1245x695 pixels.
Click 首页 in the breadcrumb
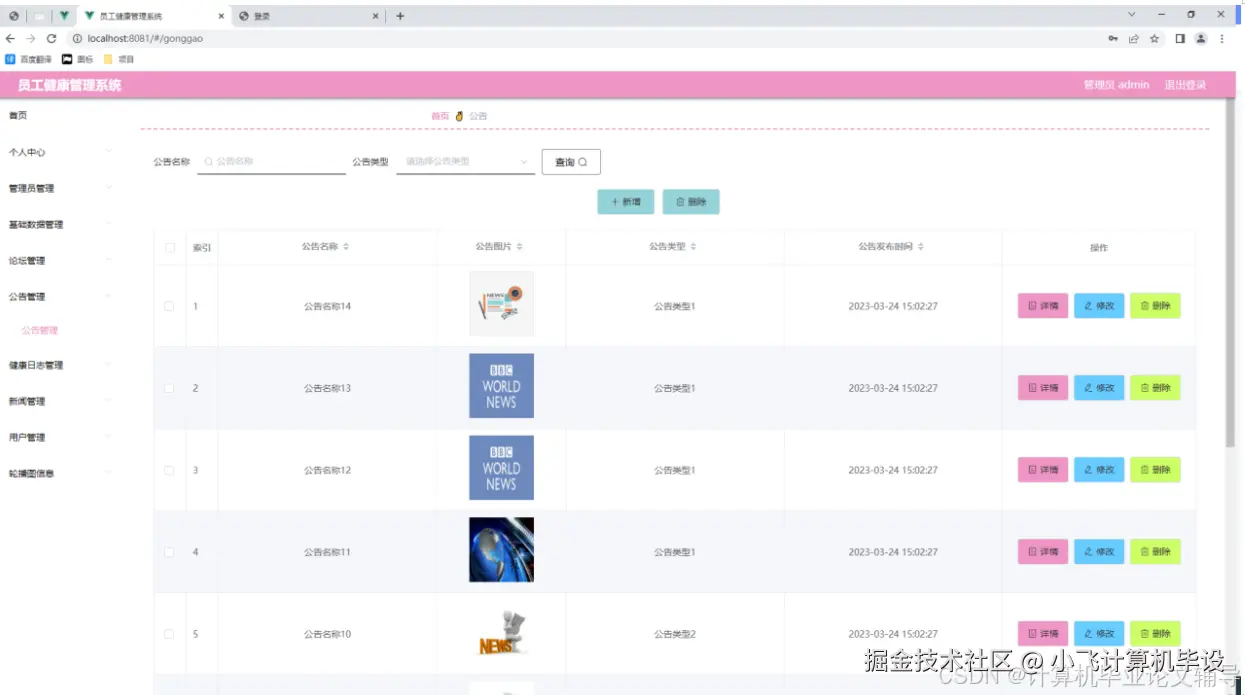pyautogui.click(x=440, y=116)
